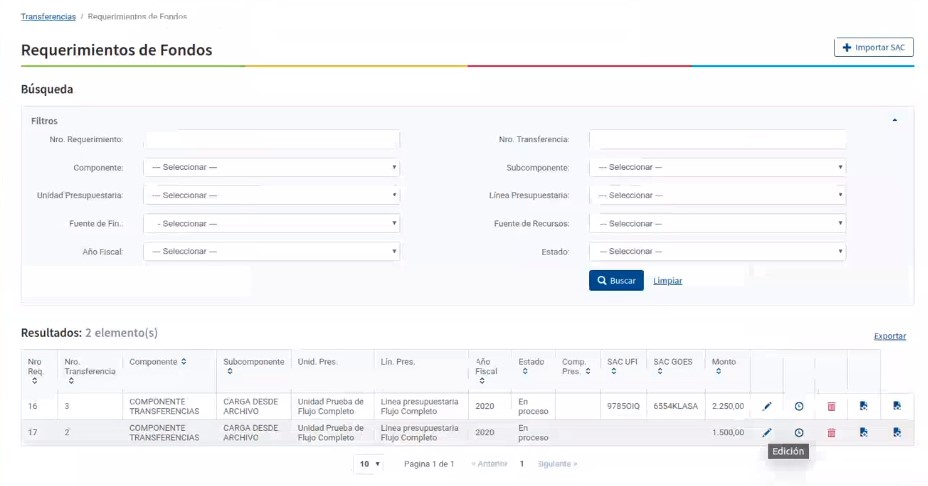Click the rightmost document icon for requirement 16
This screenshot has width=928, height=486.
pos(897,406)
